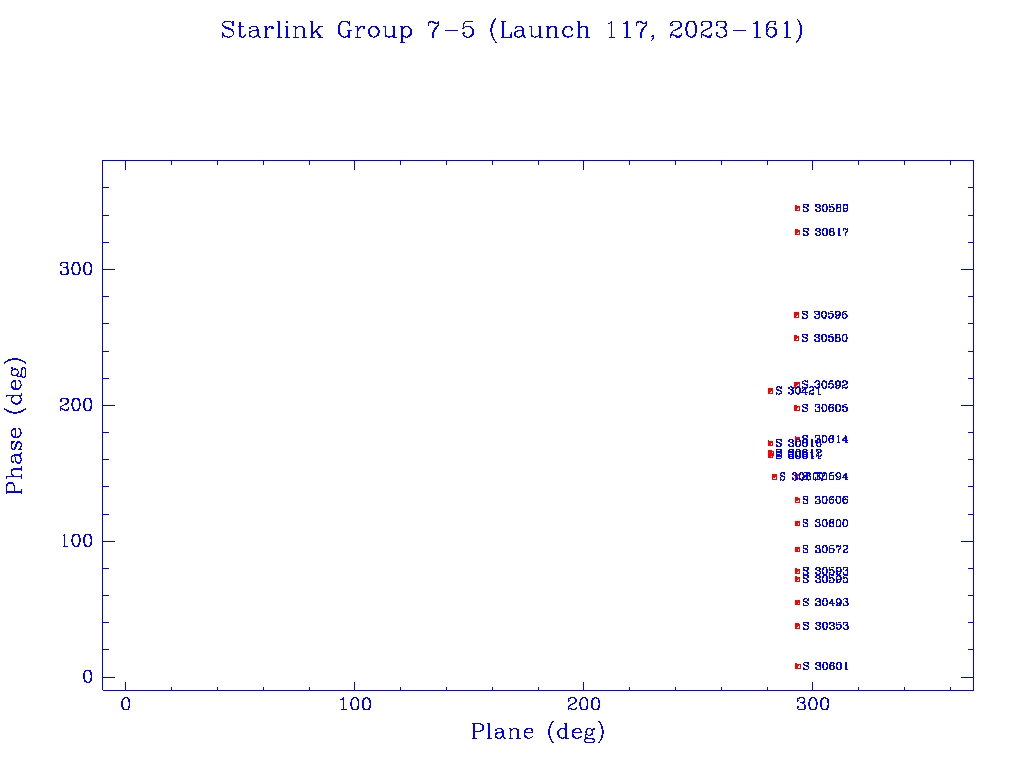Click the Phase (deg) axis title
1024x768 pixels.
[x=15, y=426]
